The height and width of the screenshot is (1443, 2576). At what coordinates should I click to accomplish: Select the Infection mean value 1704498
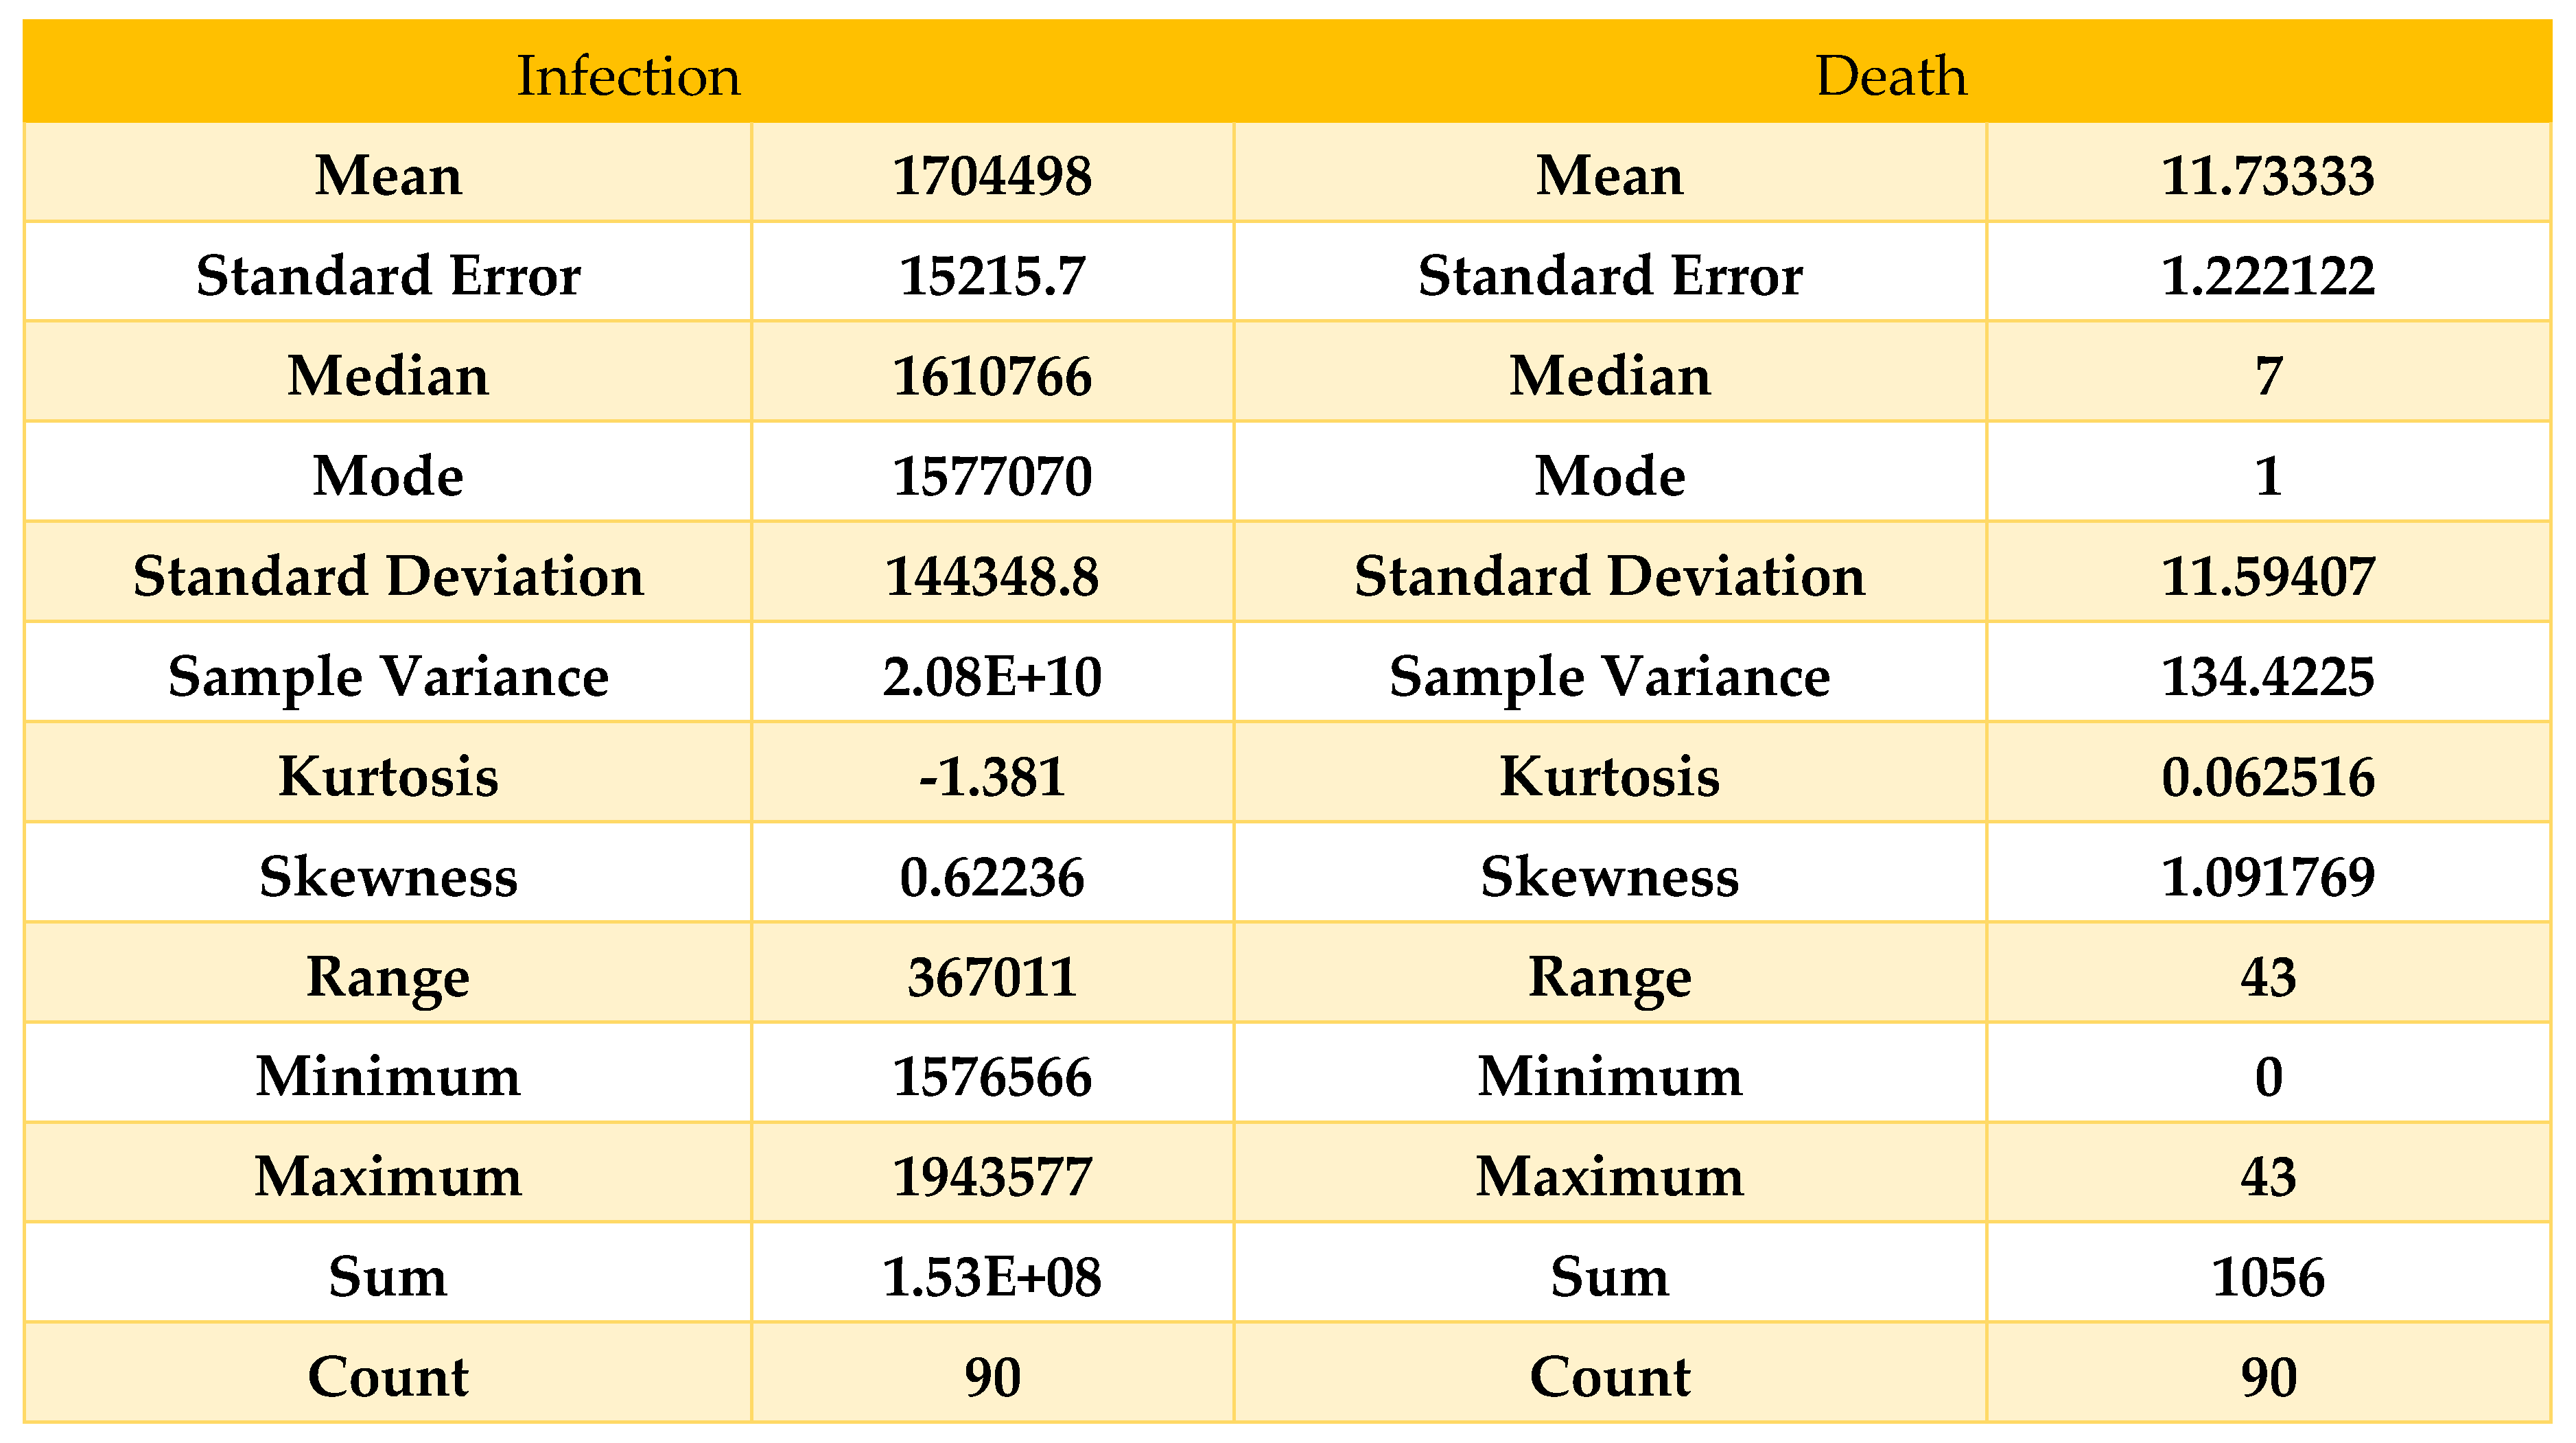click(x=992, y=176)
